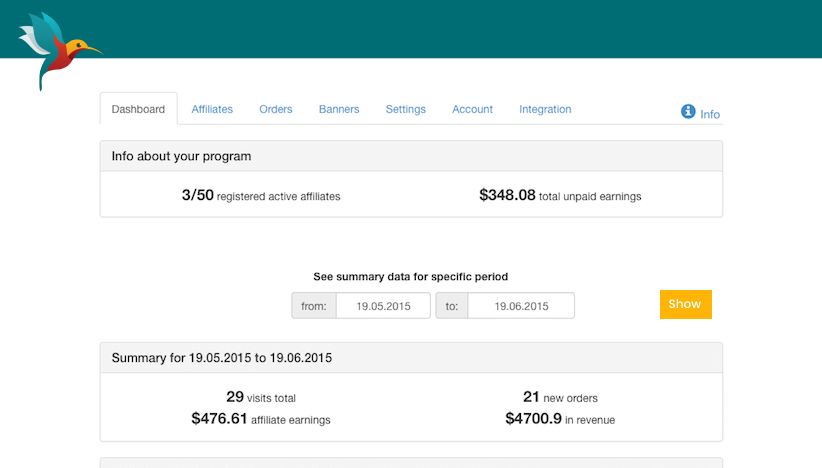Go to the Banners tab

(x=339, y=109)
